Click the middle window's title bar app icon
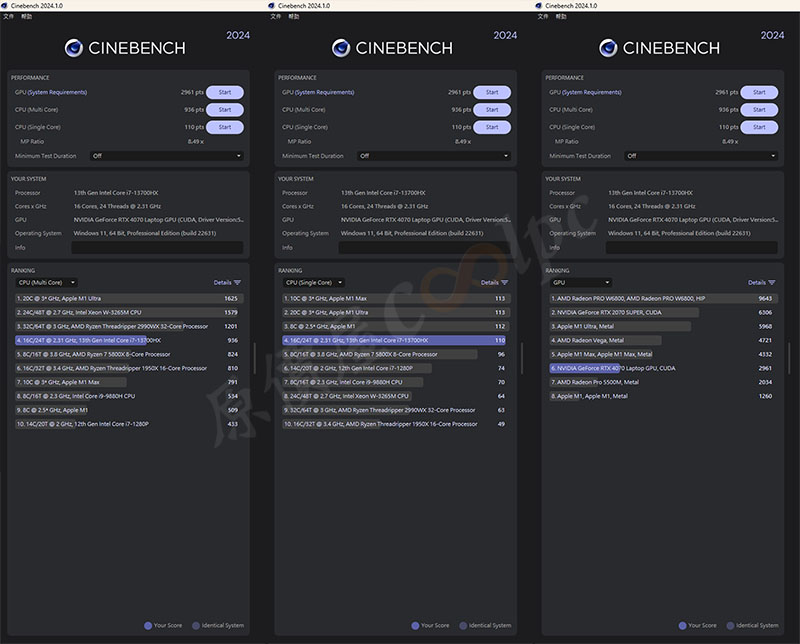800x644 pixels. [x=271, y=6]
